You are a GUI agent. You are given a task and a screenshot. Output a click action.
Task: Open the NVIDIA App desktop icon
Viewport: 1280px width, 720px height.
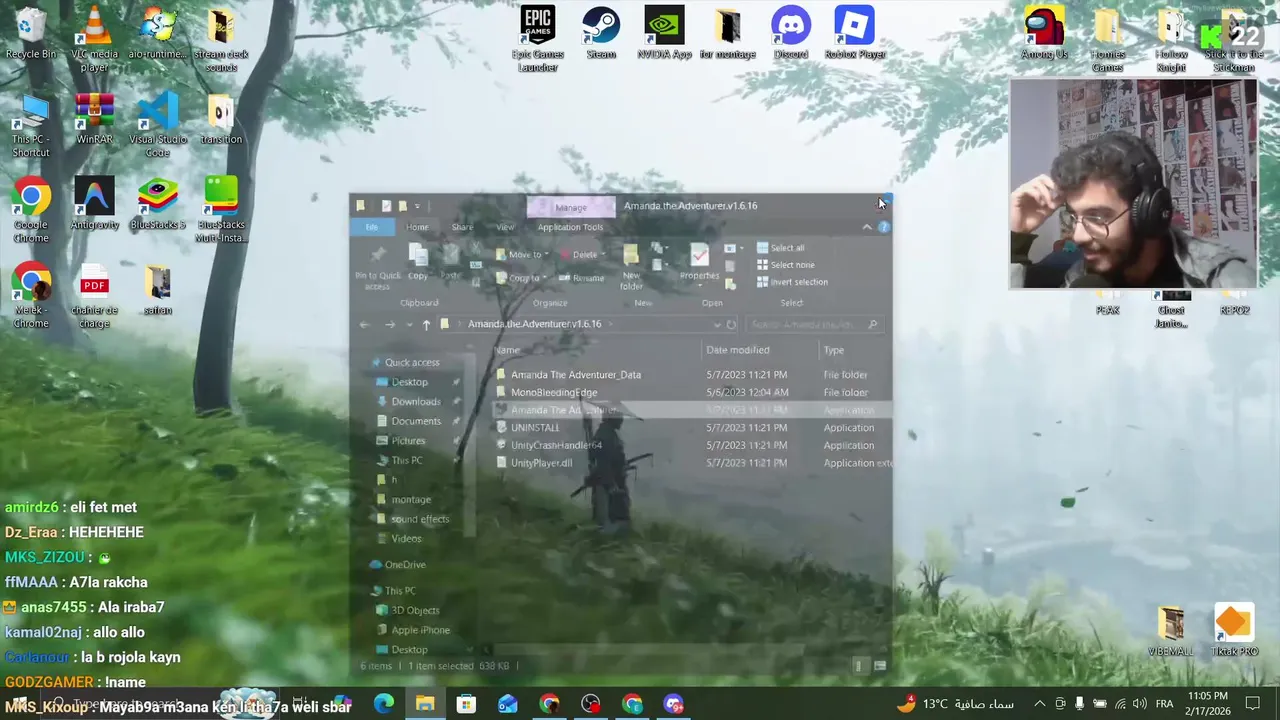[x=664, y=33]
